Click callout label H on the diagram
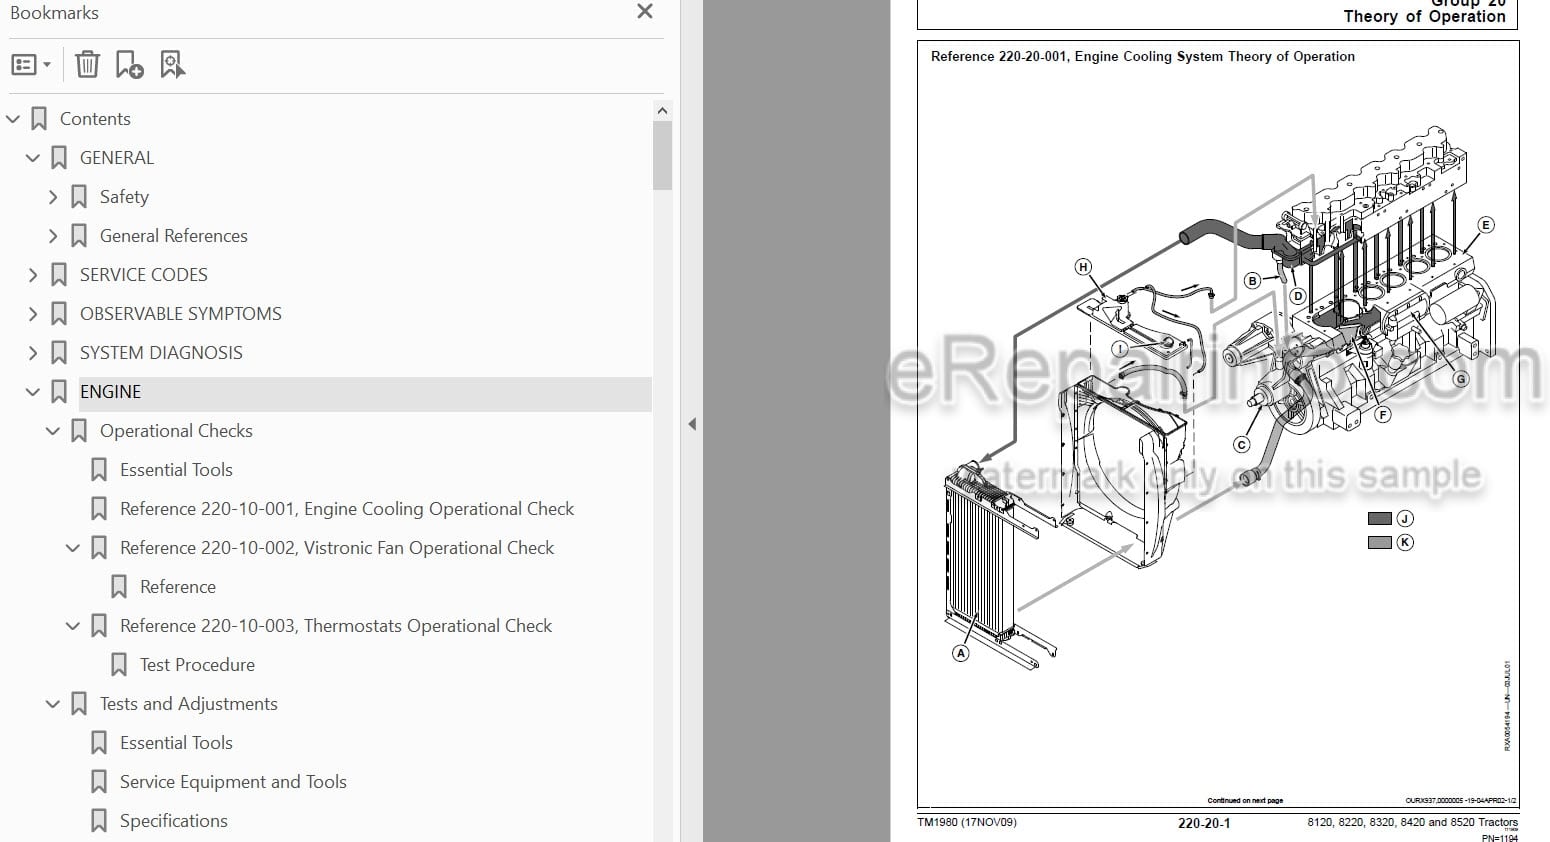 pyautogui.click(x=1083, y=267)
